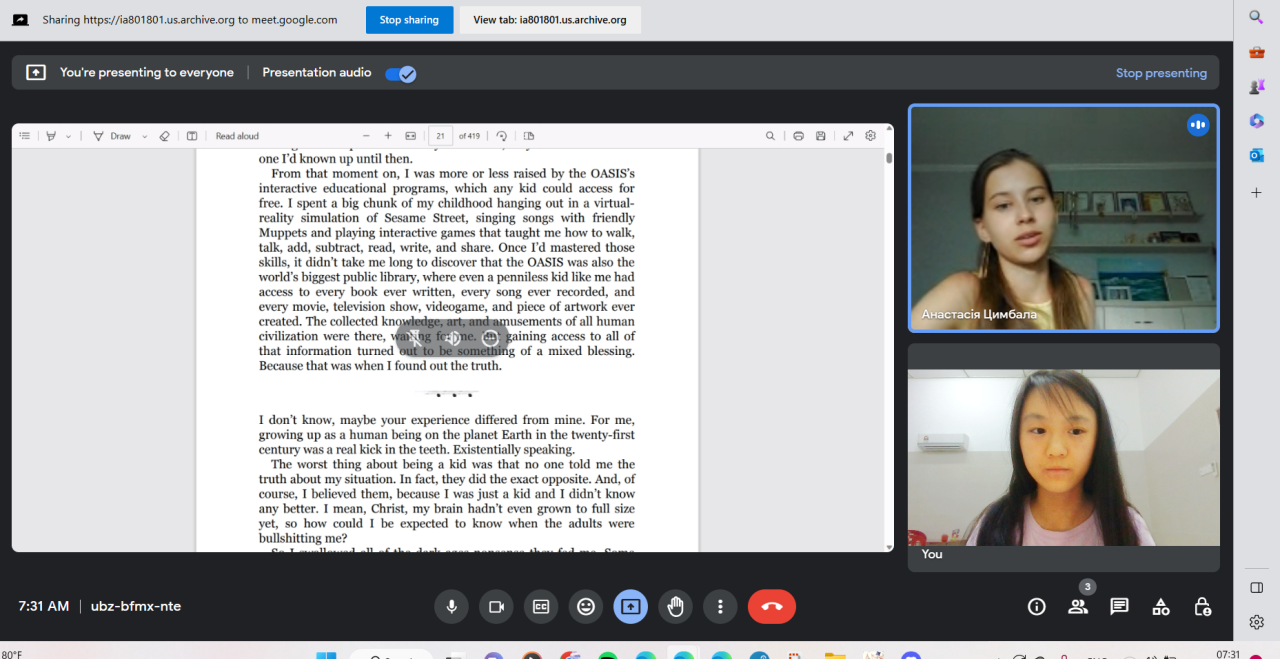Add a sidebar app with plus icon
The width and height of the screenshot is (1280, 659).
(1257, 192)
